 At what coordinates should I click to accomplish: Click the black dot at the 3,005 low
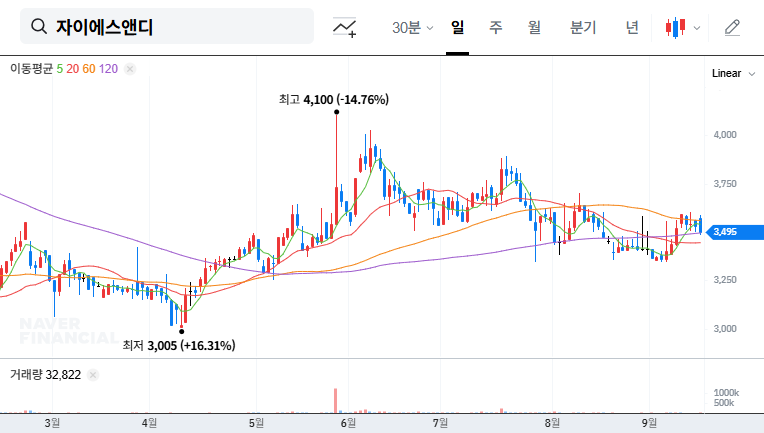point(182,332)
